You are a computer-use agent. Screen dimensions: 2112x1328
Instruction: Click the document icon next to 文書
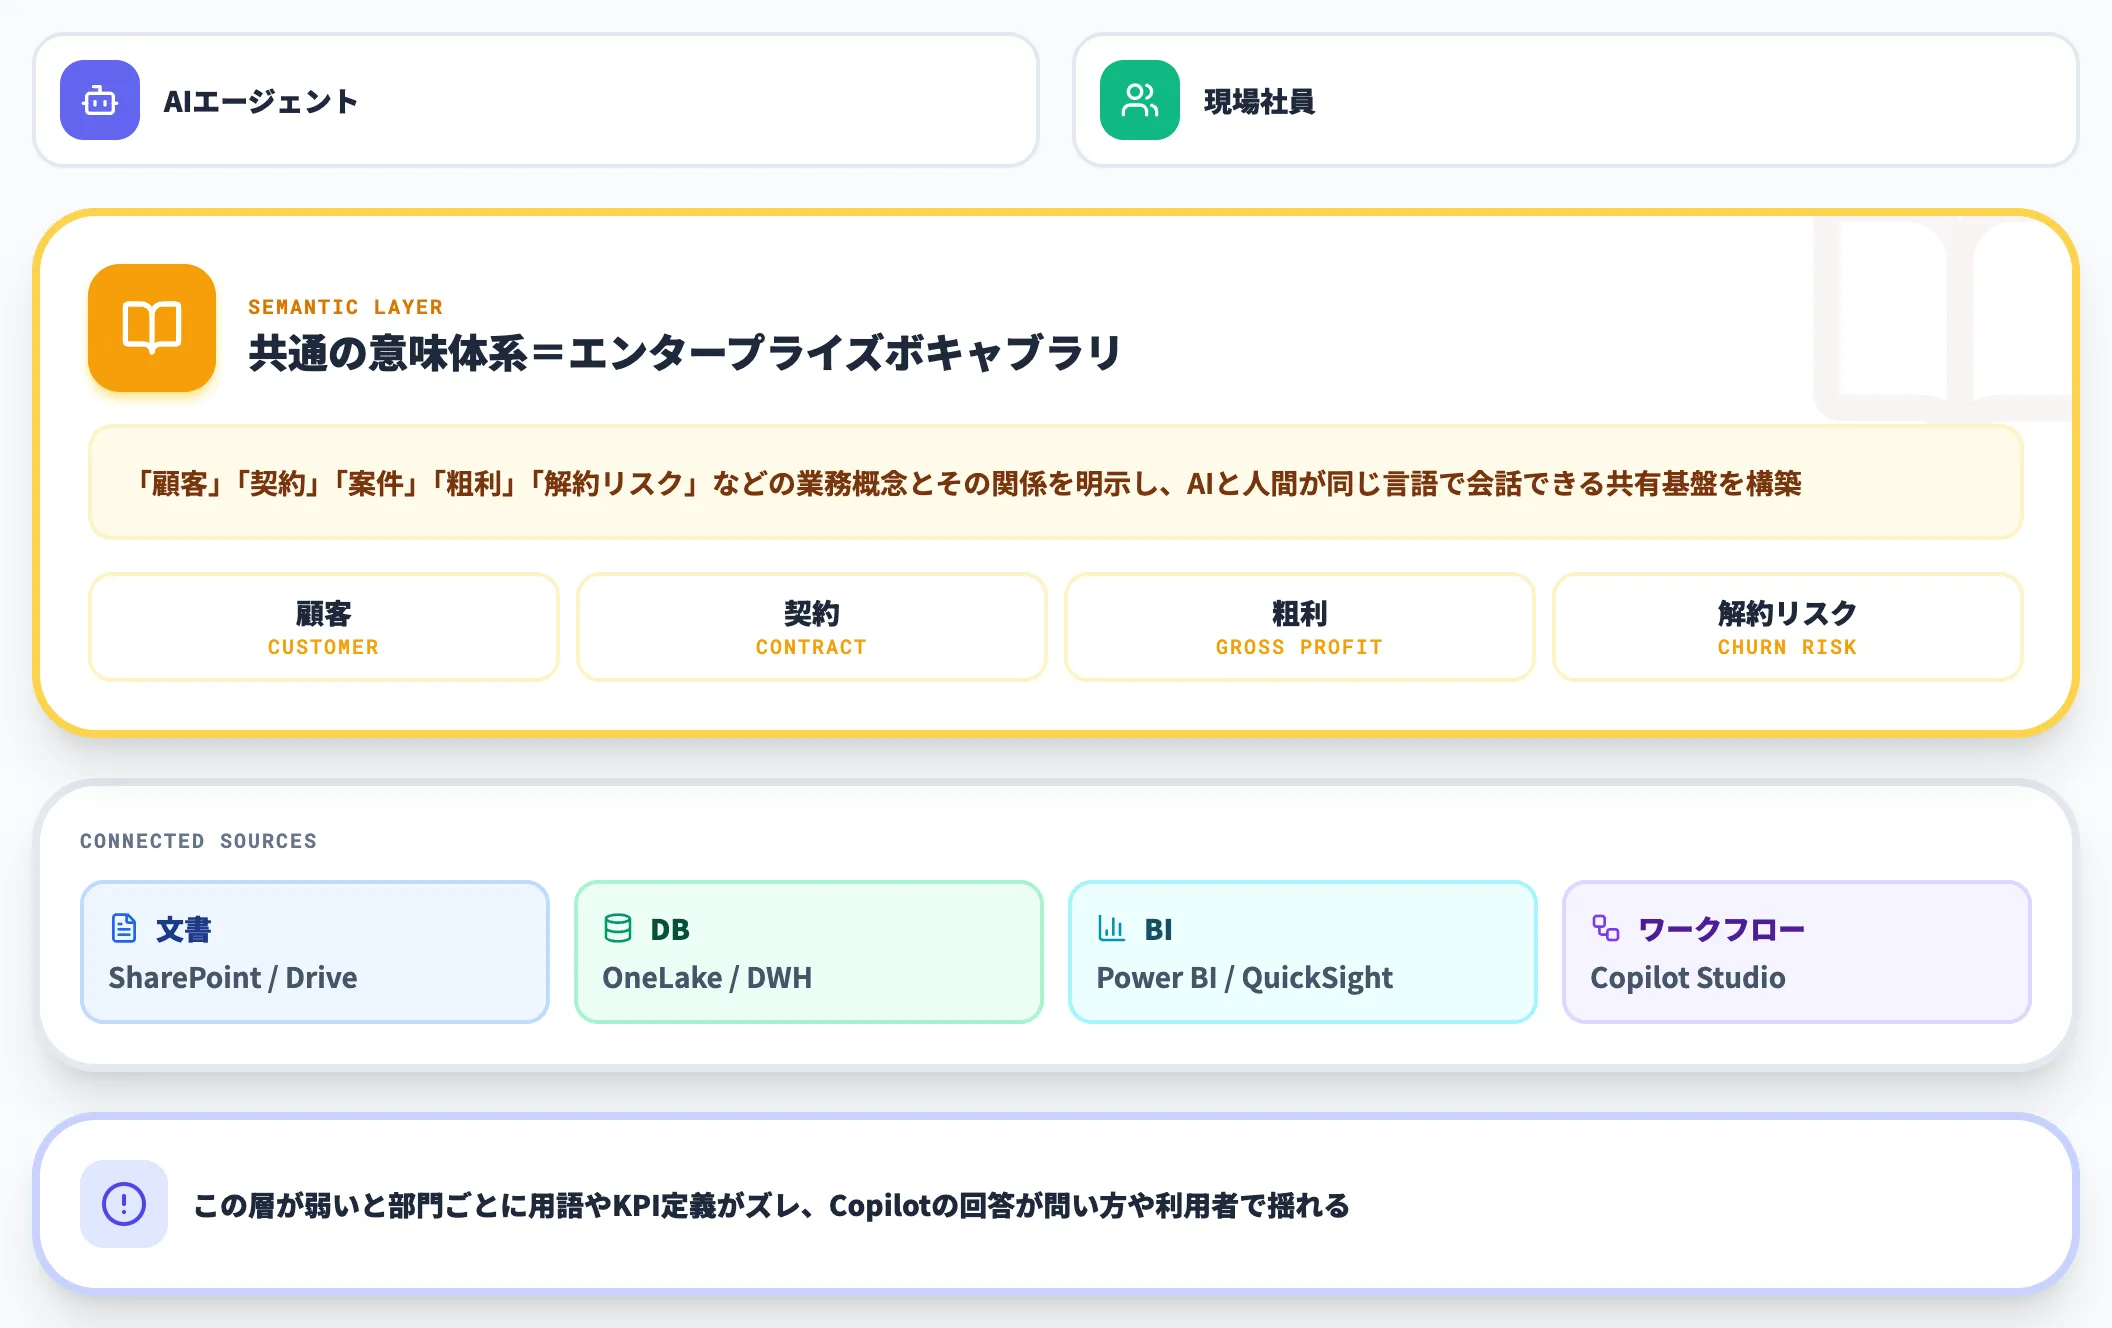pos(124,928)
